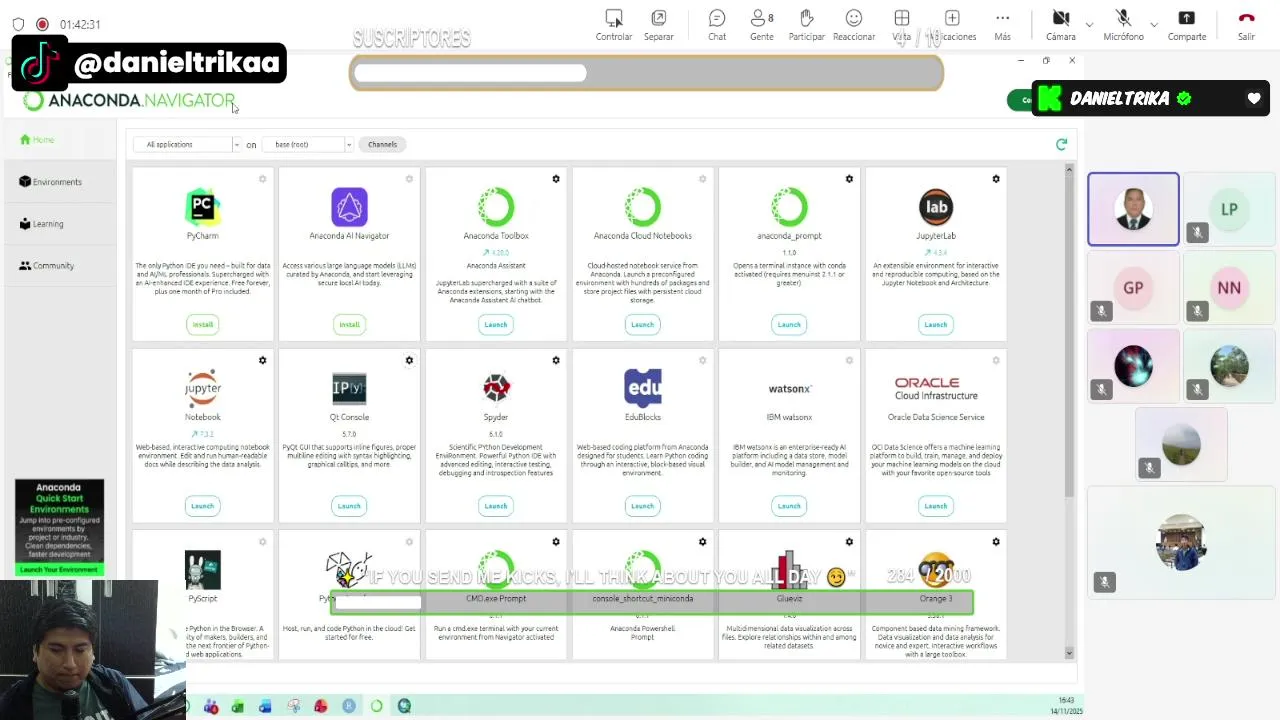Show the Gente participants list
The width and height of the screenshot is (1280, 720).
(762, 25)
